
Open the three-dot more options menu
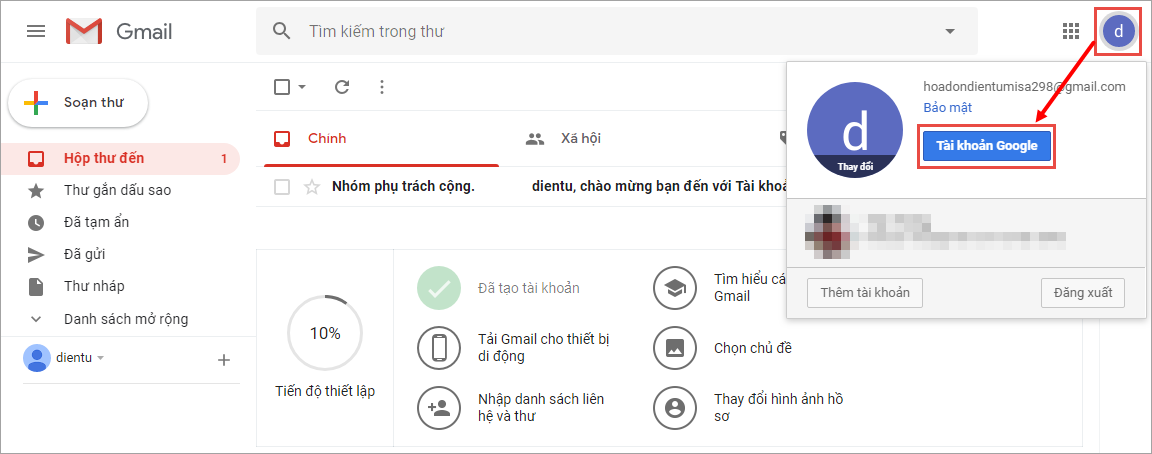point(381,87)
